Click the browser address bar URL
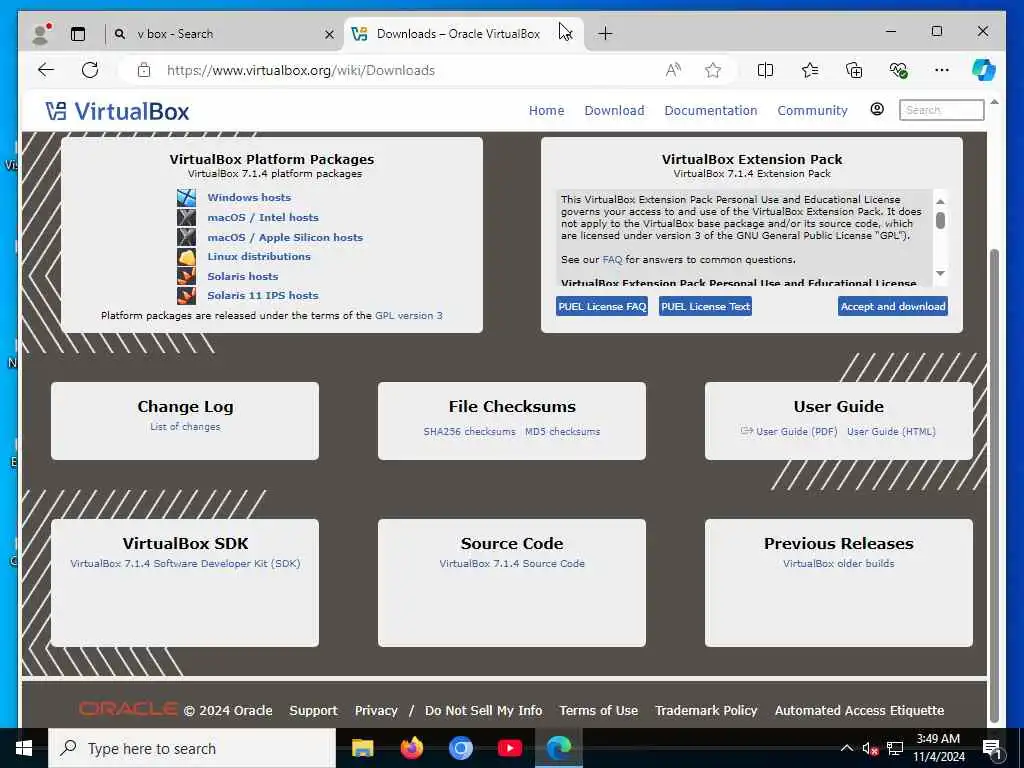 pos(300,70)
